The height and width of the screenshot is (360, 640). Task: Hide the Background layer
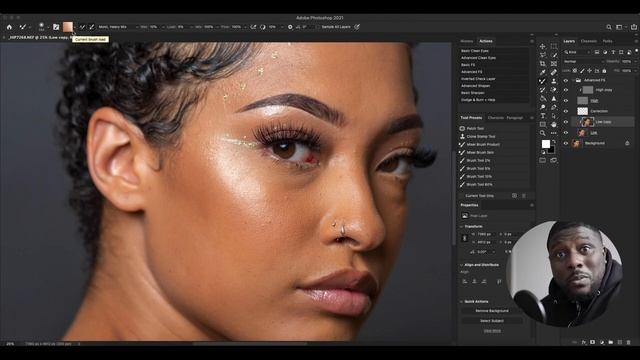pos(566,143)
